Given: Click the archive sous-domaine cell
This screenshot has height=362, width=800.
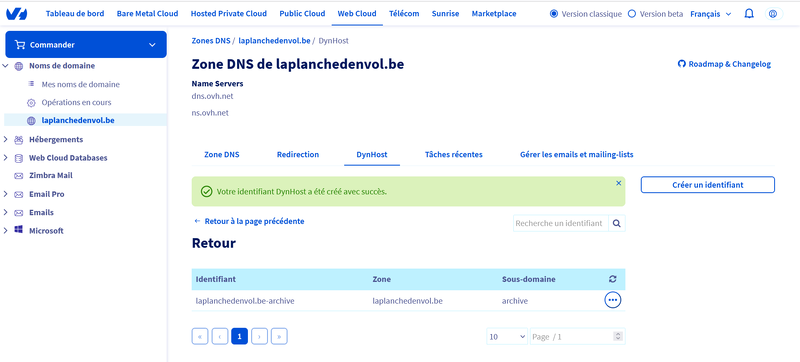Looking at the screenshot, I should coord(515,301).
